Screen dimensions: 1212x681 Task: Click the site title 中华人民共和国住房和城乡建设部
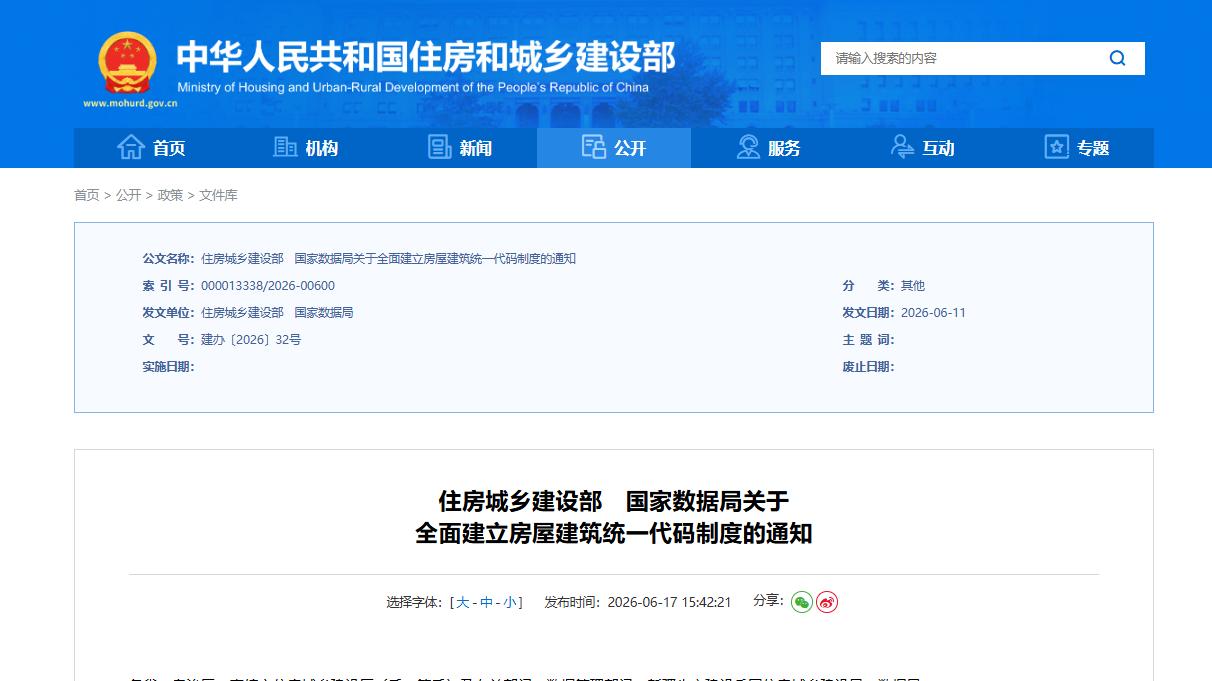point(426,56)
